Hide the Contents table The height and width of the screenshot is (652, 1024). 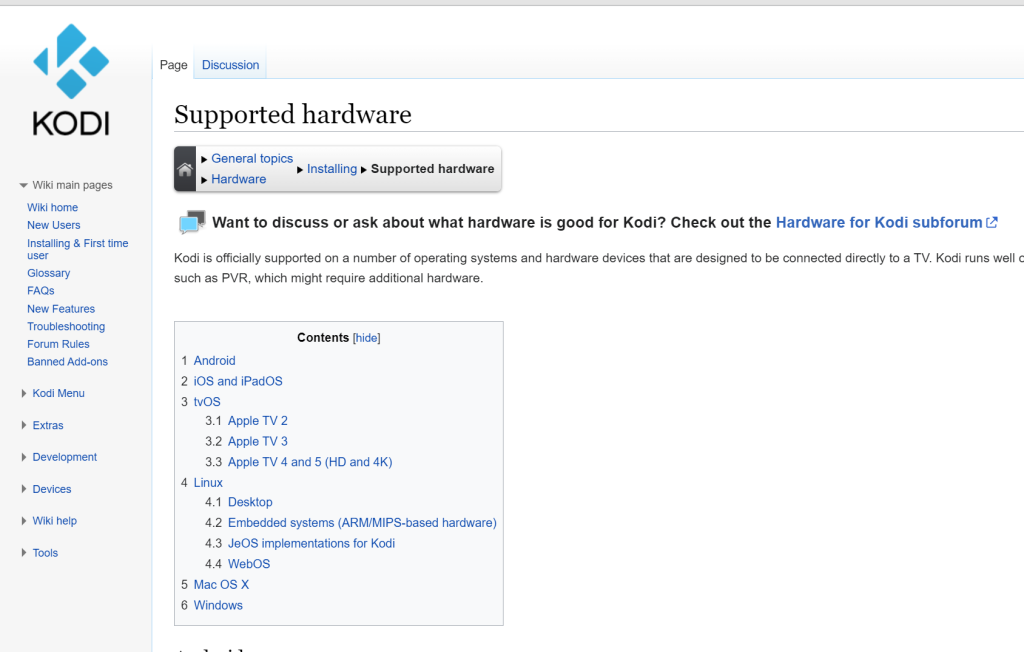tap(366, 338)
